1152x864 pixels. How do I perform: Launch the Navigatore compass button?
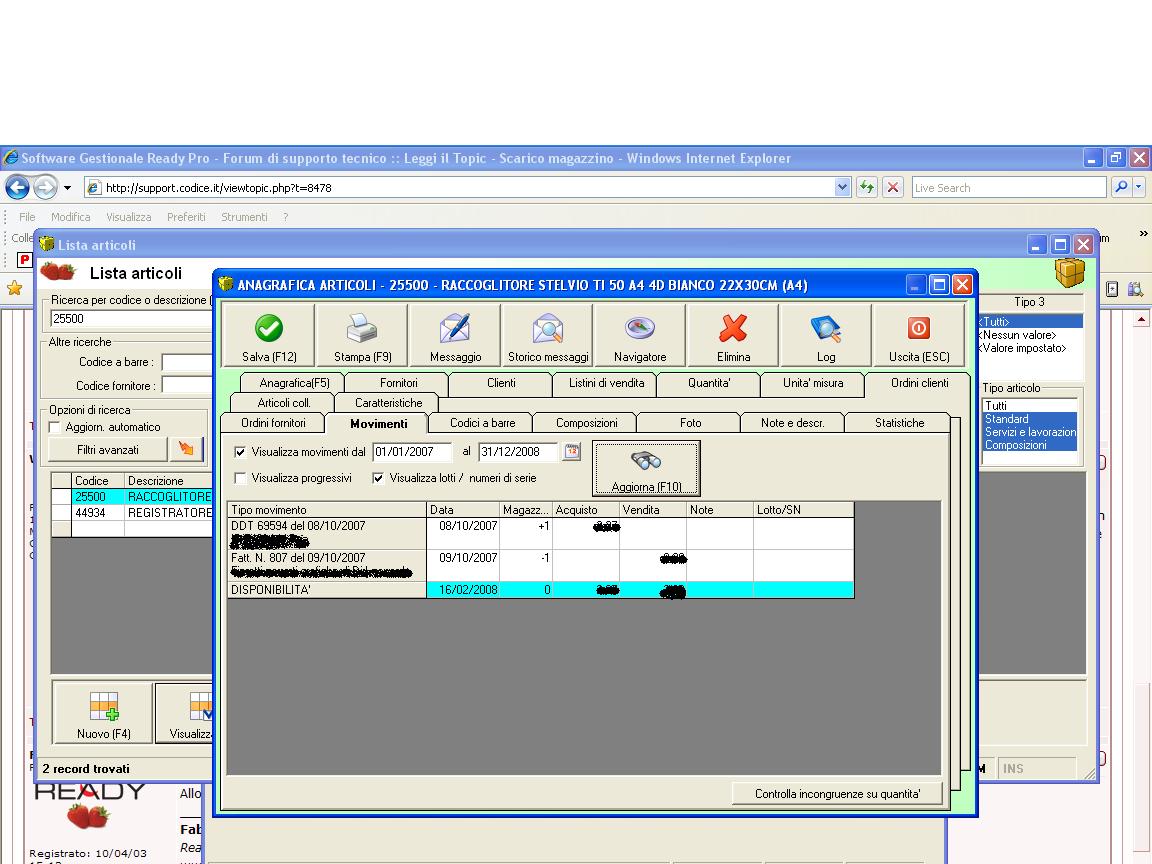pyautogui.click(x=640, y=335)
